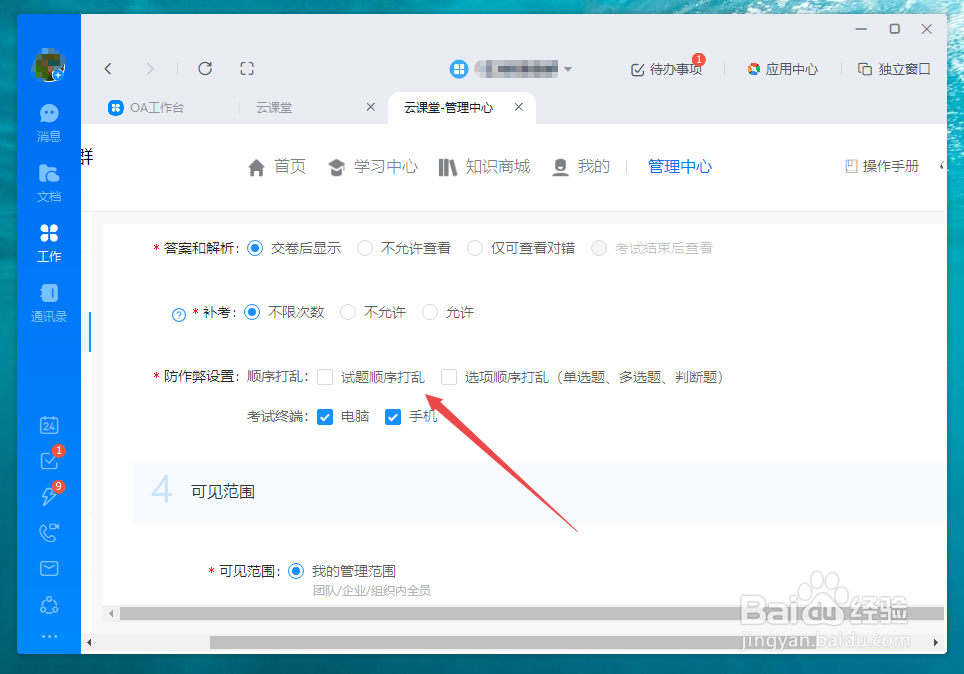Close the 云课堂 tab

[371, 107]
